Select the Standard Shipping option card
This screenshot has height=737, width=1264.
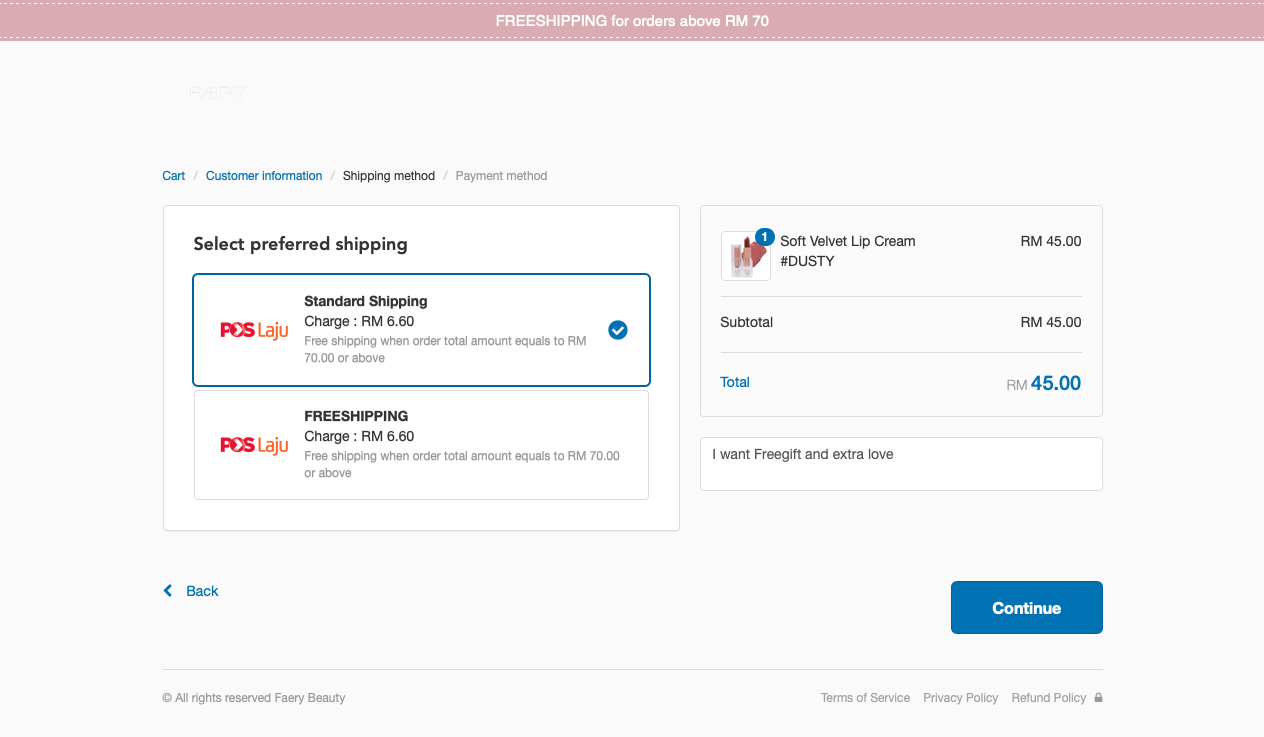click(421, 330)
